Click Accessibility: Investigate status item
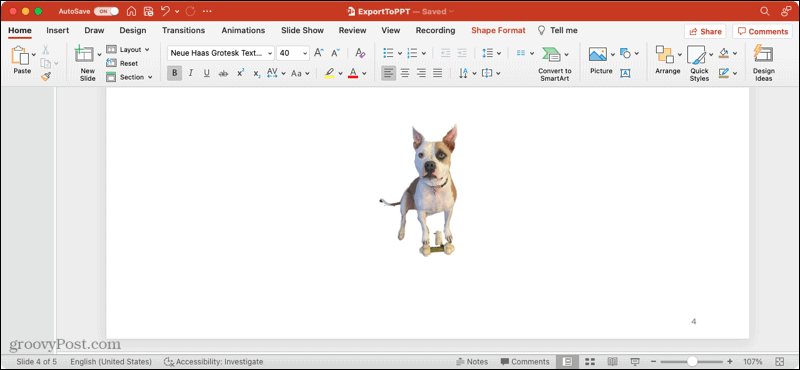The width and height of the screenshot is (800, 370). (213, 361)
